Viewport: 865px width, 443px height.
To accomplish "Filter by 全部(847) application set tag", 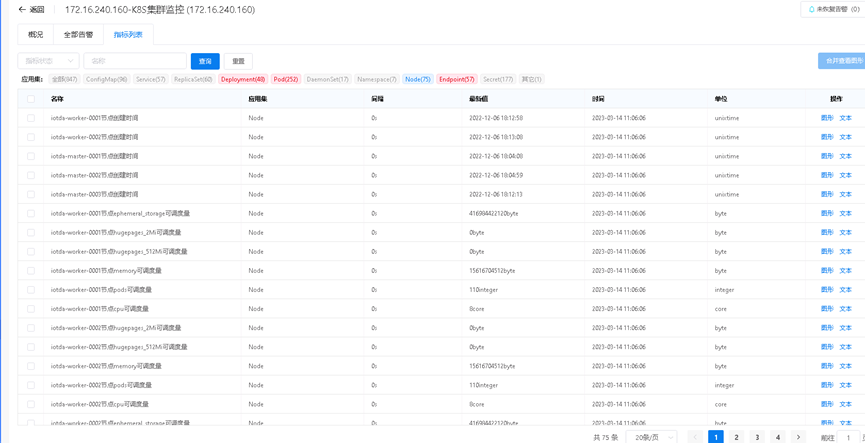I will (65, 79).
